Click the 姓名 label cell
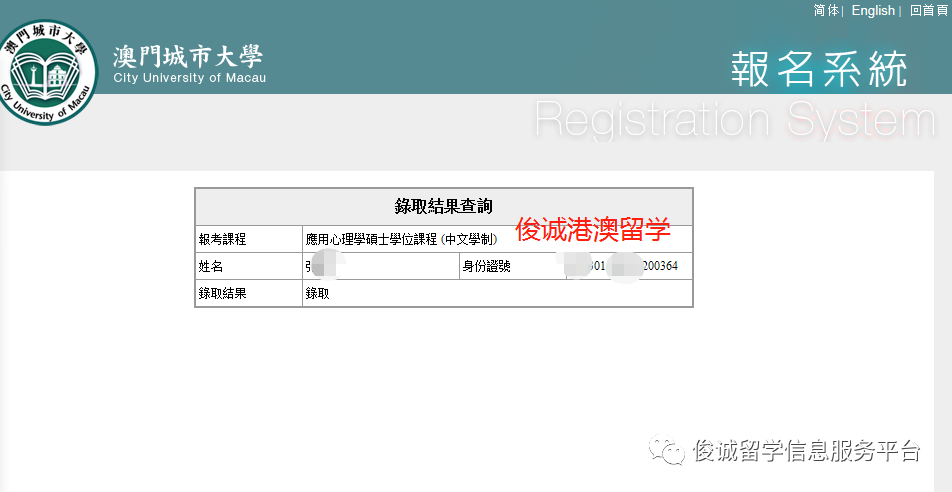952x492 pixels. (249, 266)
